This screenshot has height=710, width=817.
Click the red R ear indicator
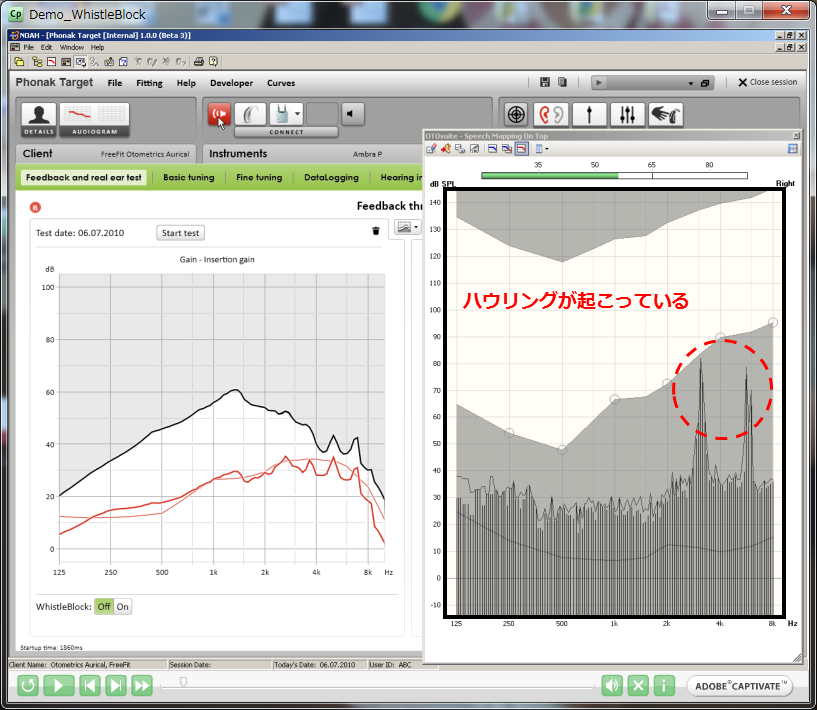pos(35,207)
